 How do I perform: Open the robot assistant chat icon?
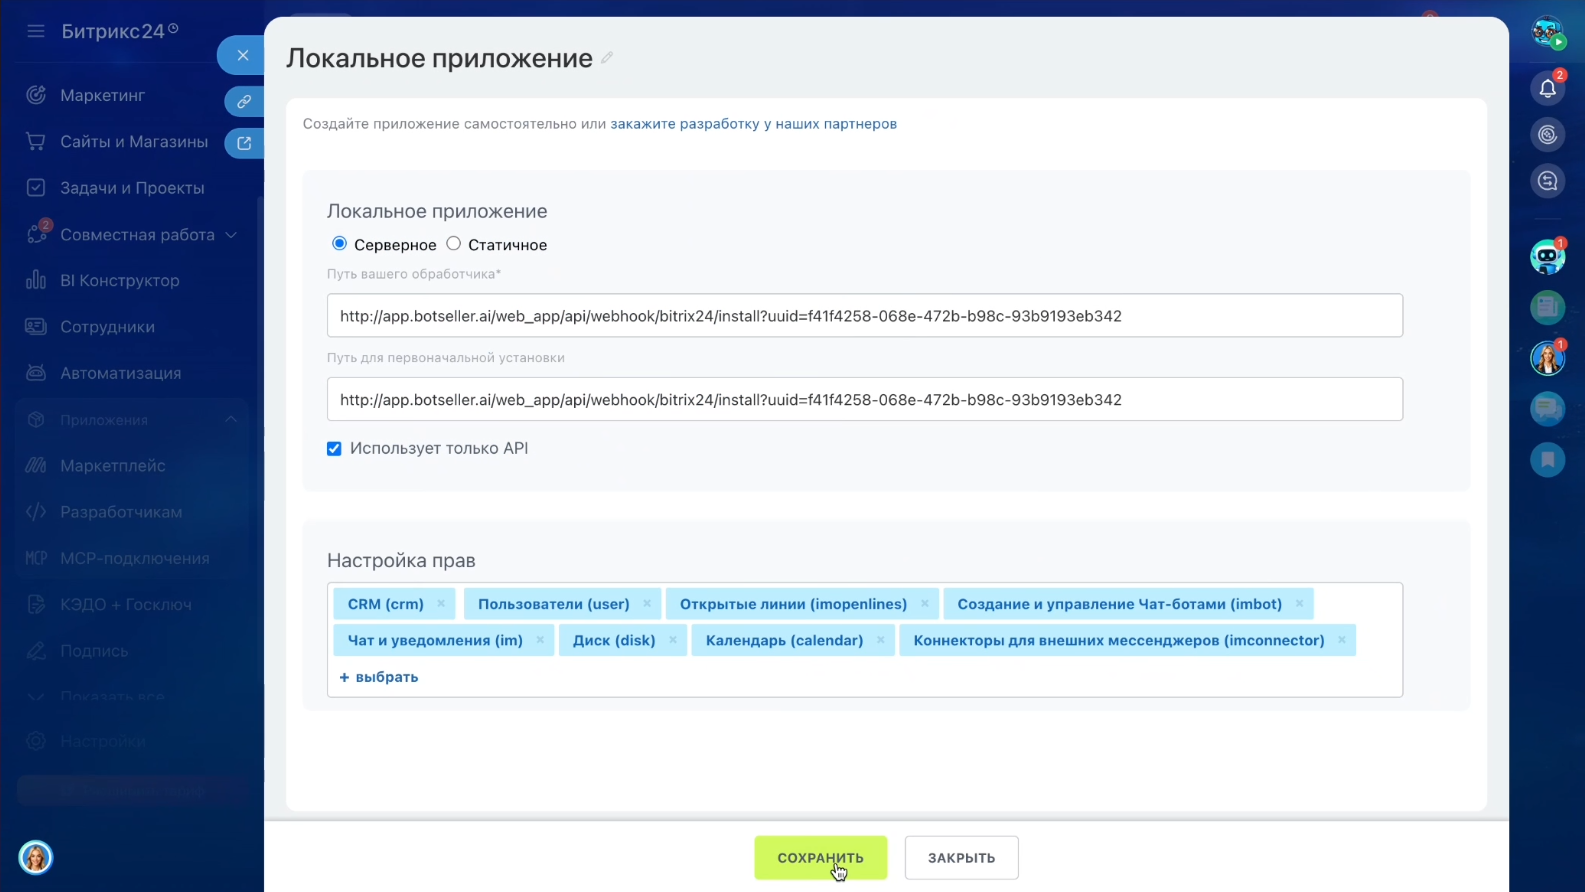coord(1547,257)
